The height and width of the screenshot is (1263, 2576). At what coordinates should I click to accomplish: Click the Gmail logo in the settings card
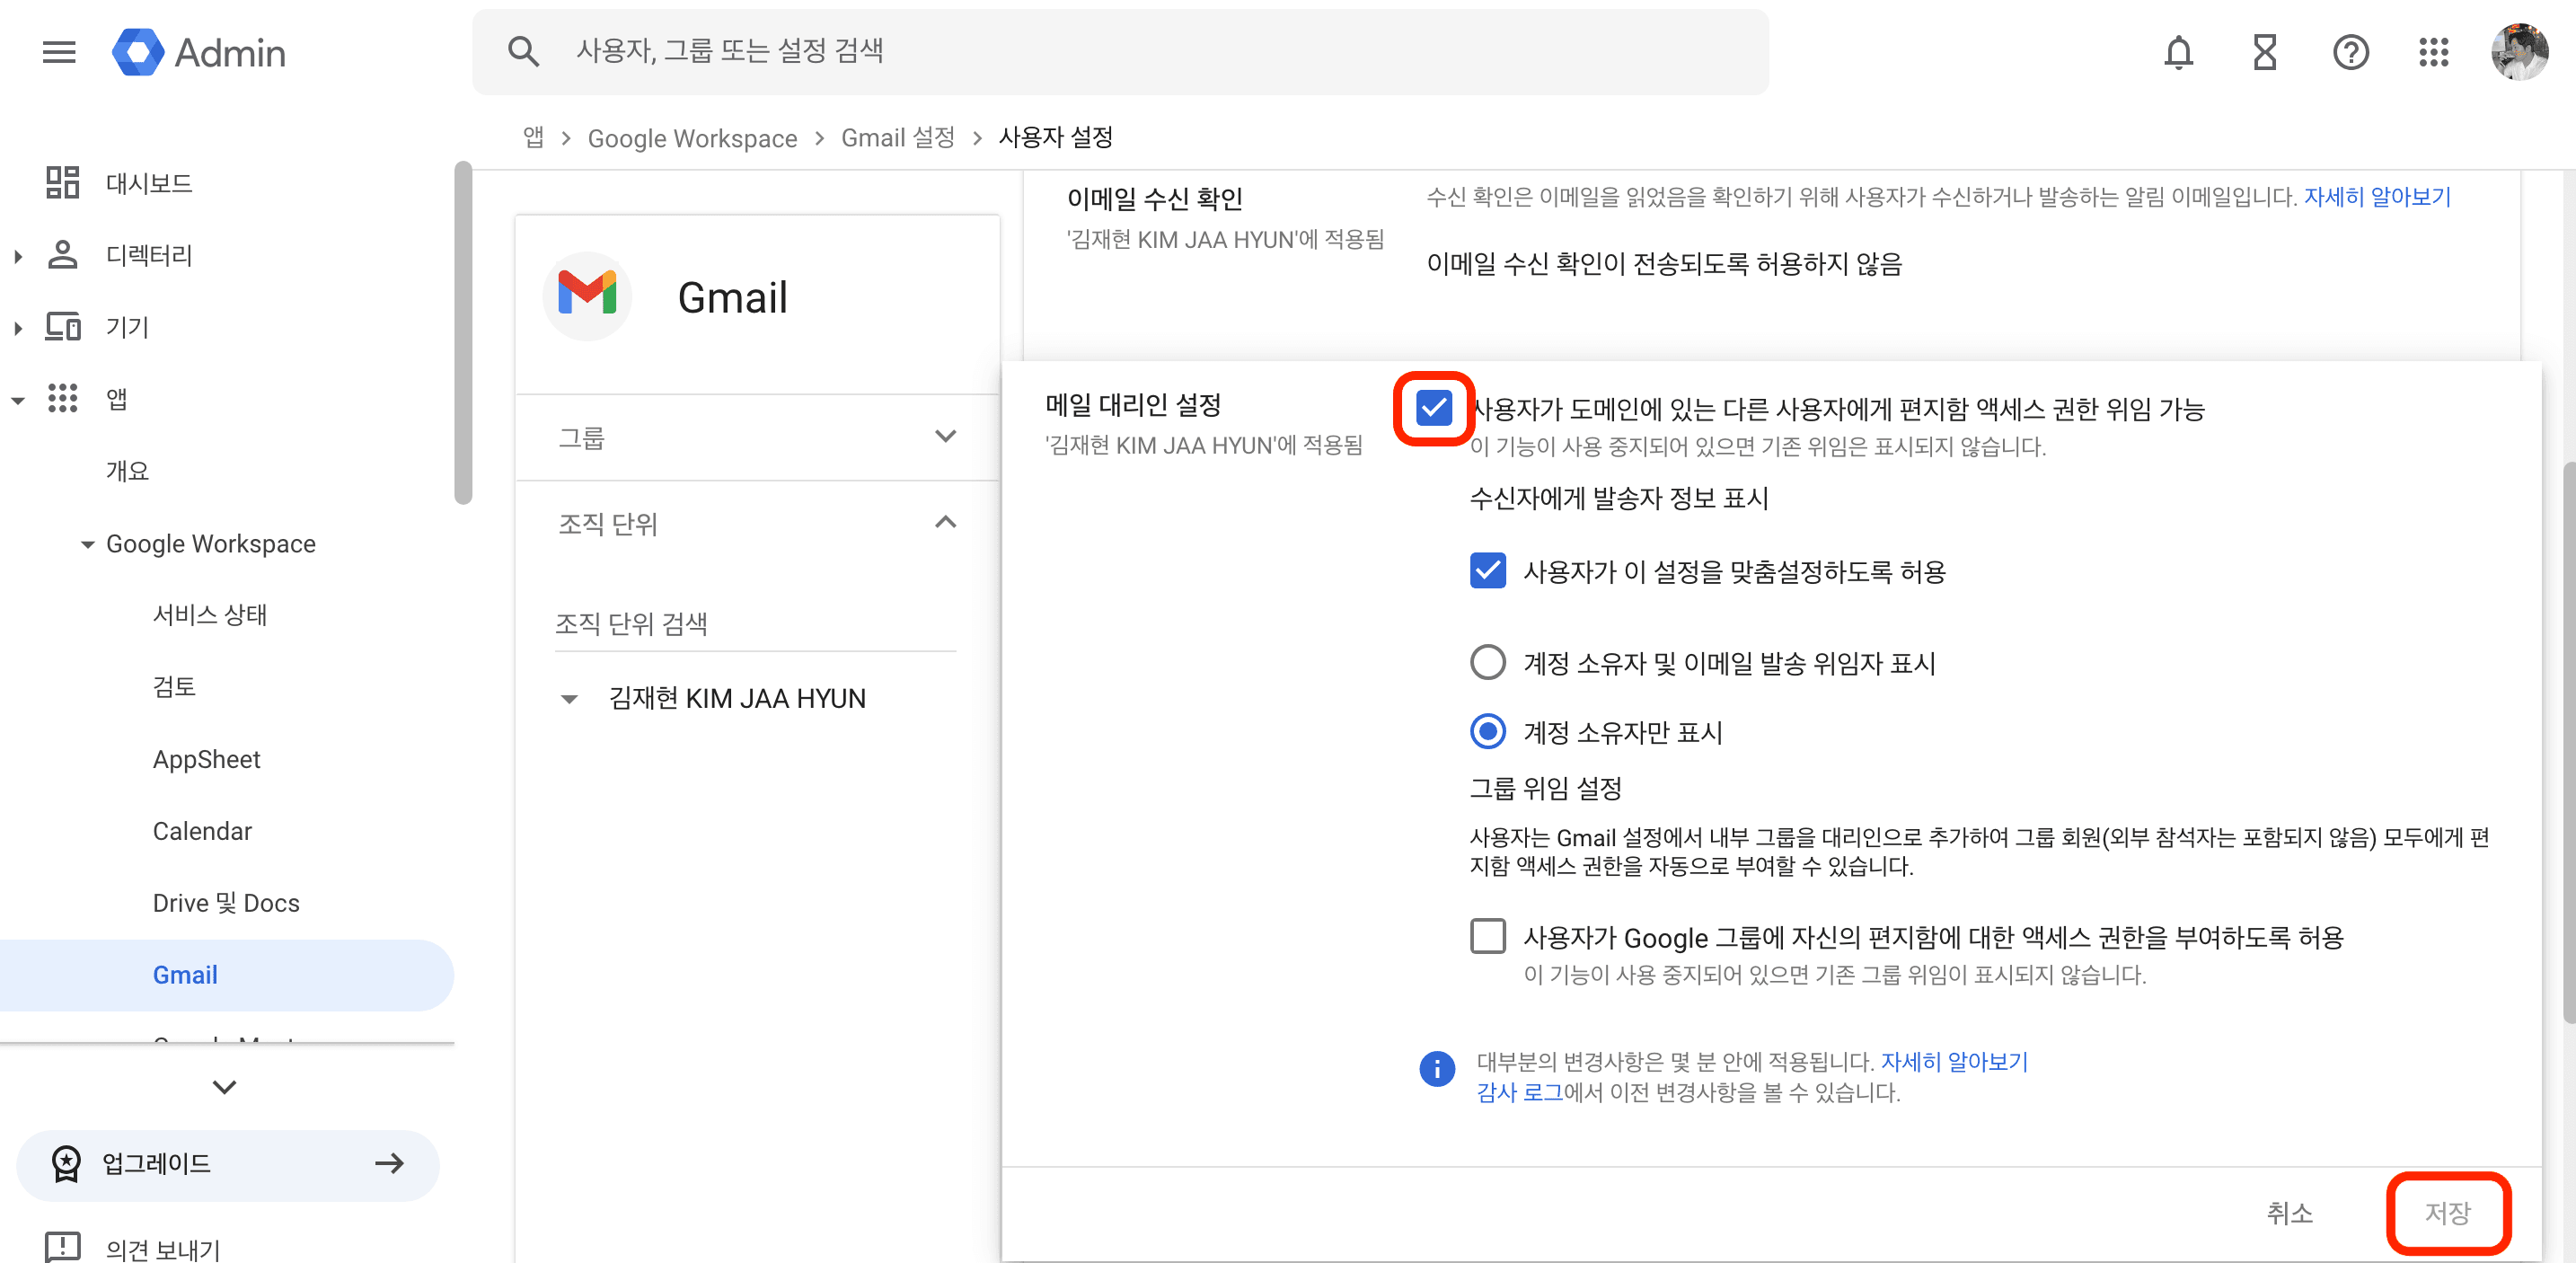(587, 295)
